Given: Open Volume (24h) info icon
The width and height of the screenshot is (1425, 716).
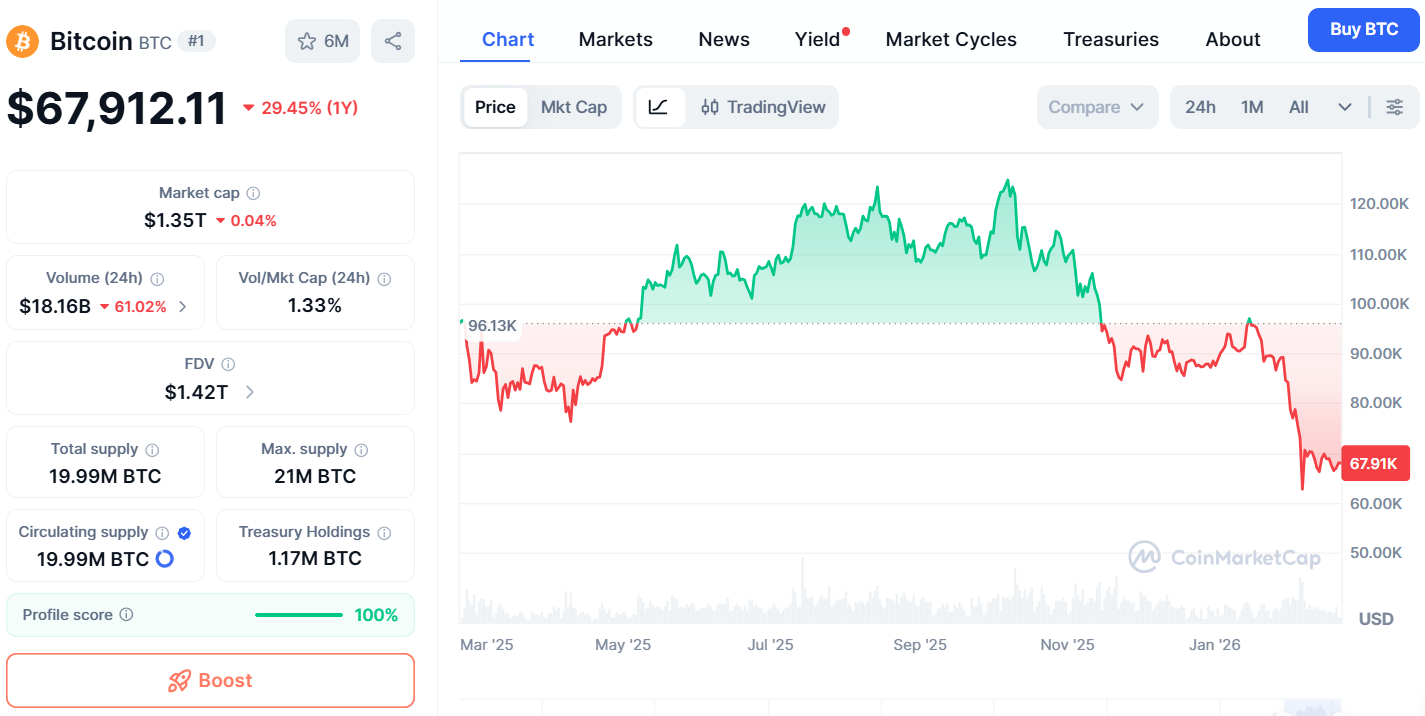Looking at the screenshot, I should [x=157, y=279].
